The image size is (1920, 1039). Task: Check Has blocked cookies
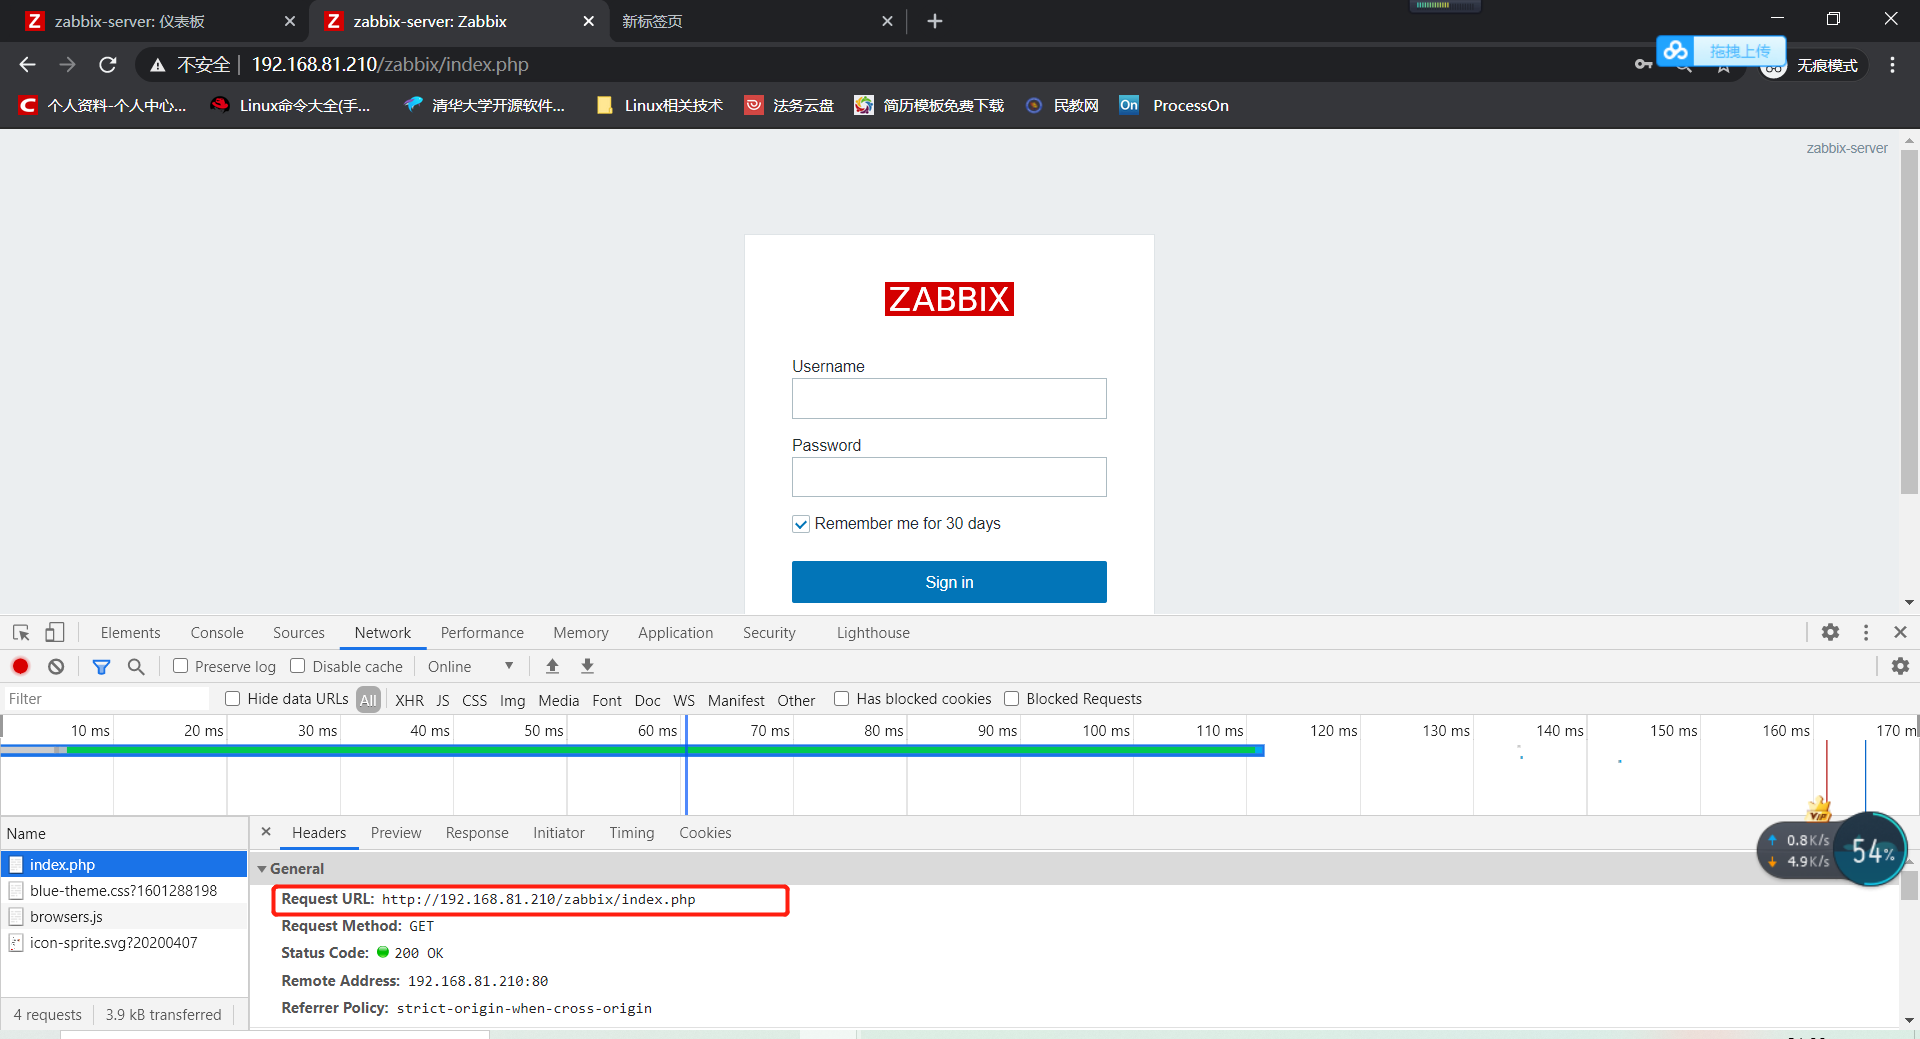click(842, 699)
